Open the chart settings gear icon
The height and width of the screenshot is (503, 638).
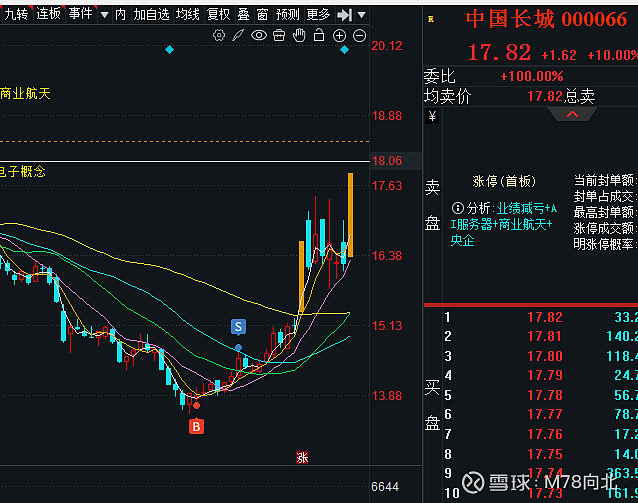pyautogui.click(x=219, y=36)
